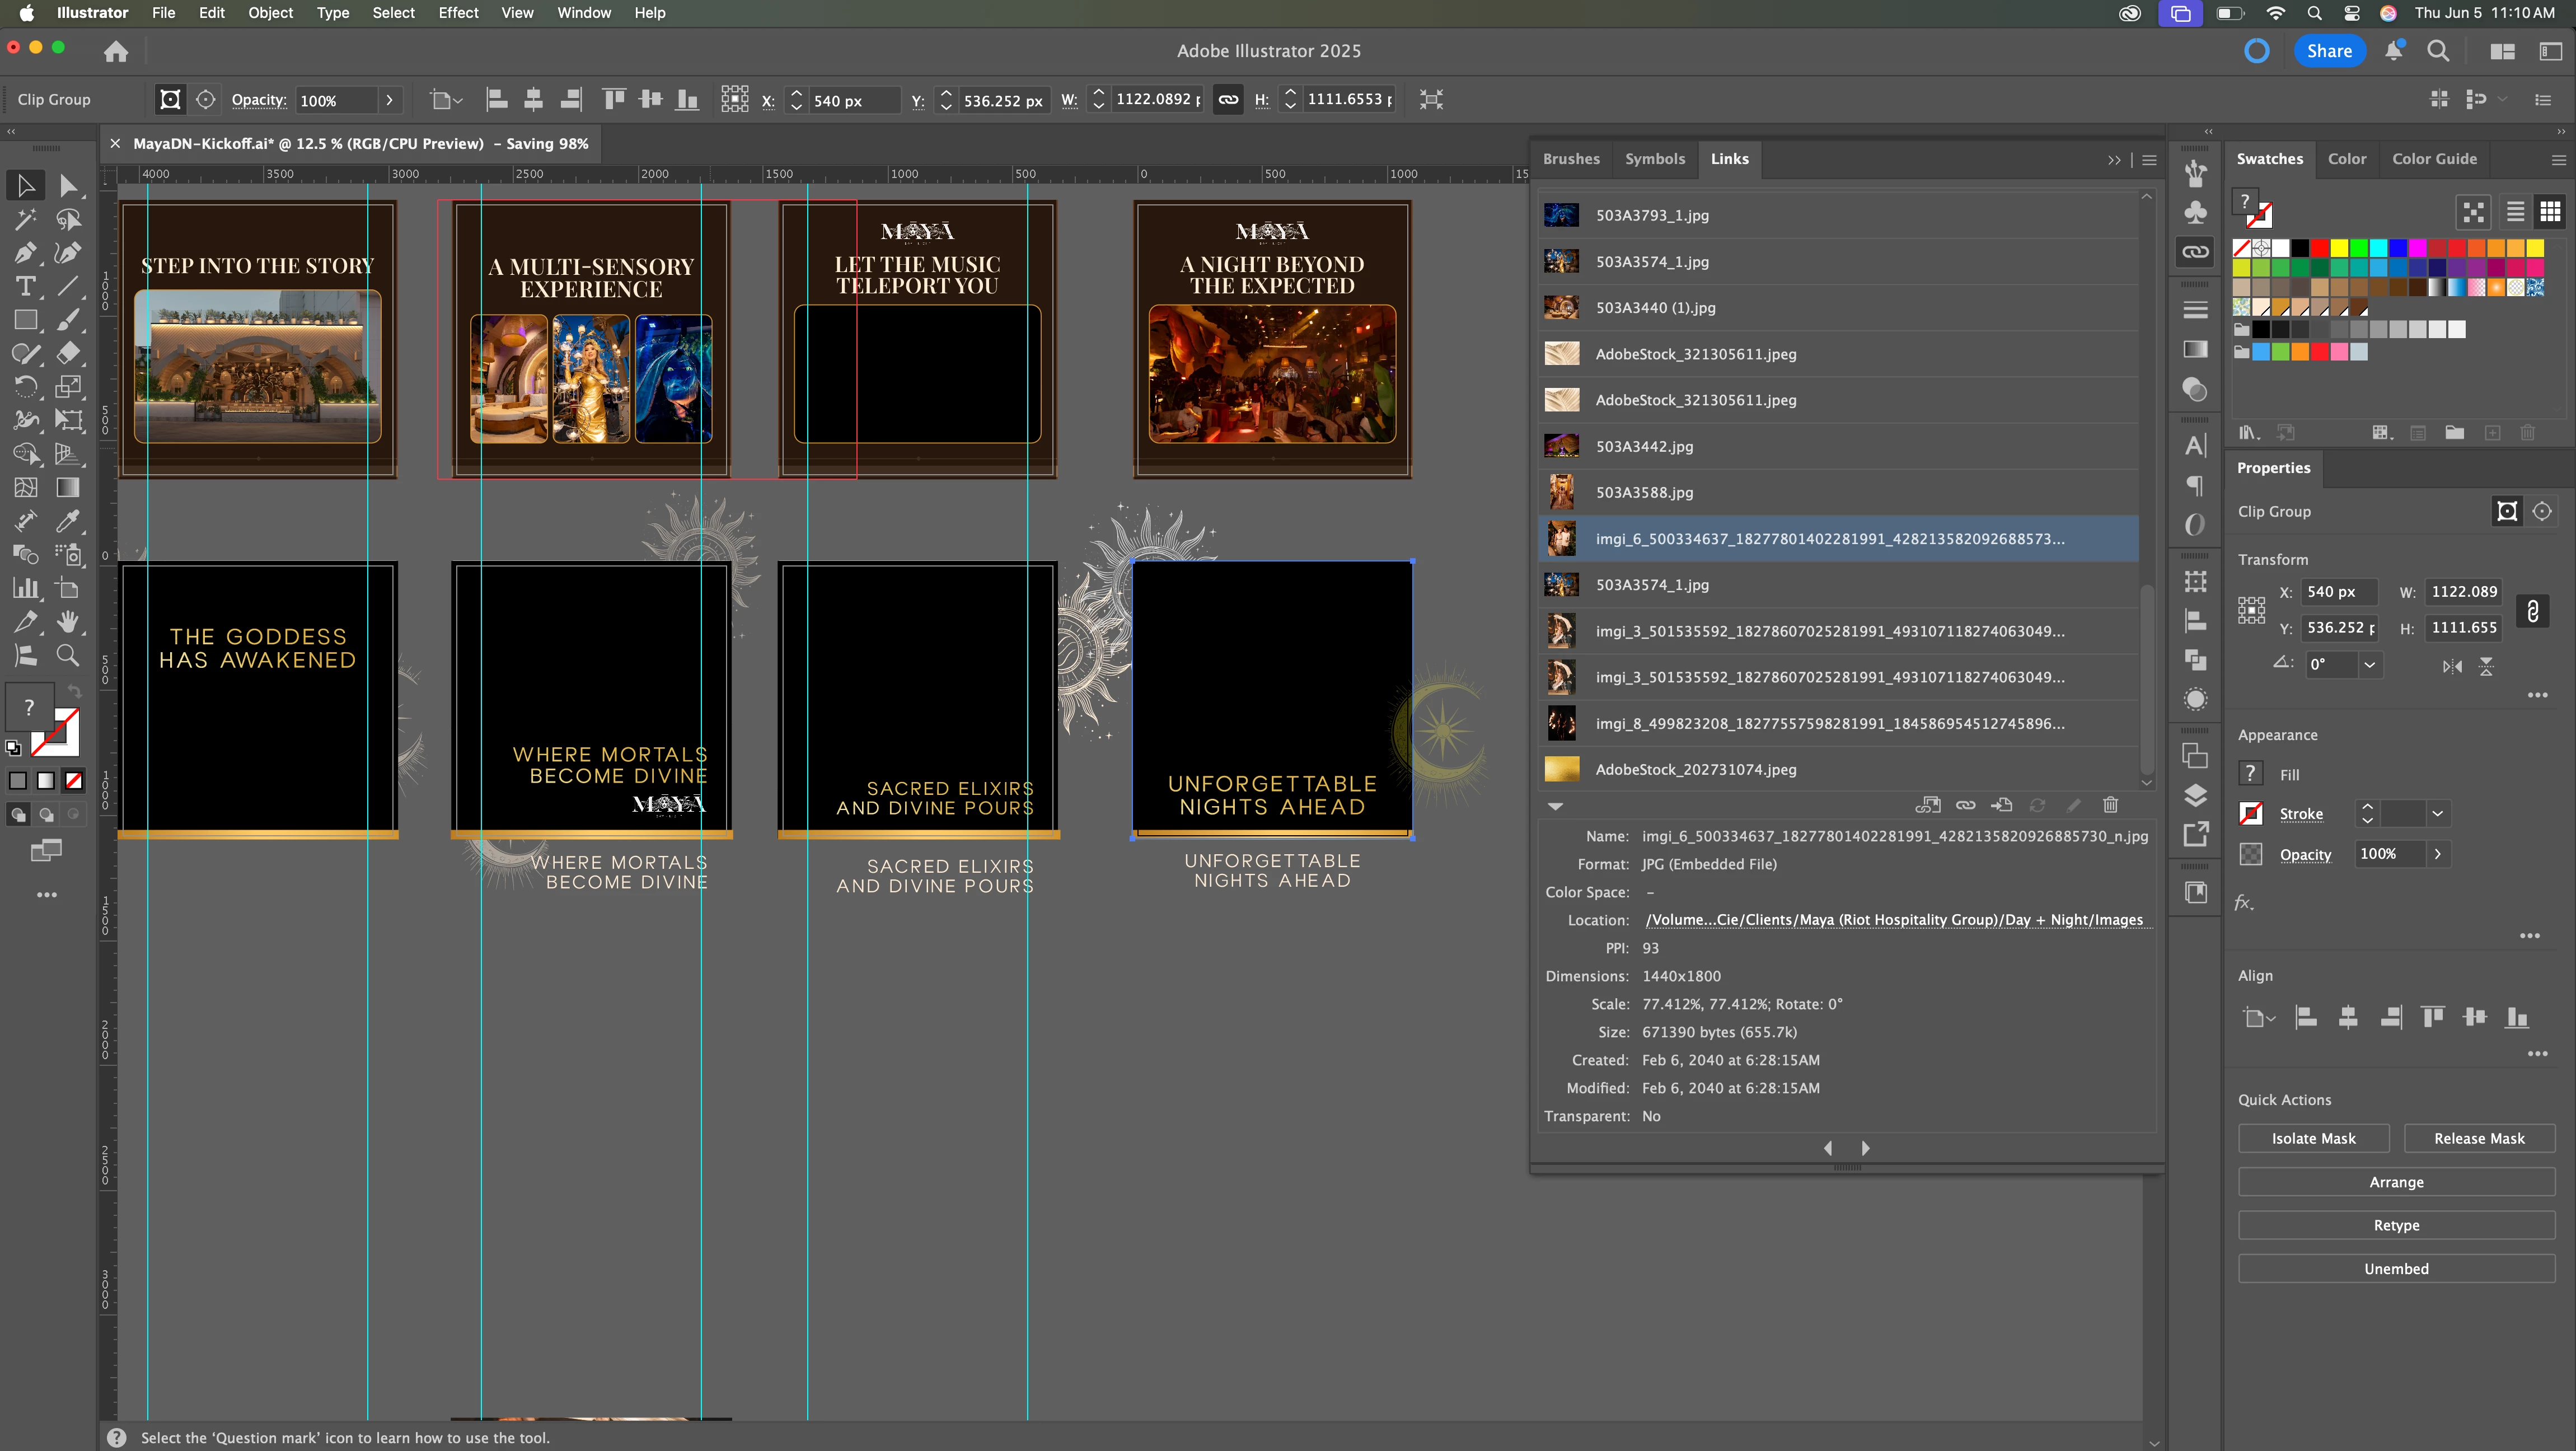Screen dimensions: 2576x1451
Task: Select the AdobeStock_202731074.jpeg link entry
Action: [x=1695, y=769]
